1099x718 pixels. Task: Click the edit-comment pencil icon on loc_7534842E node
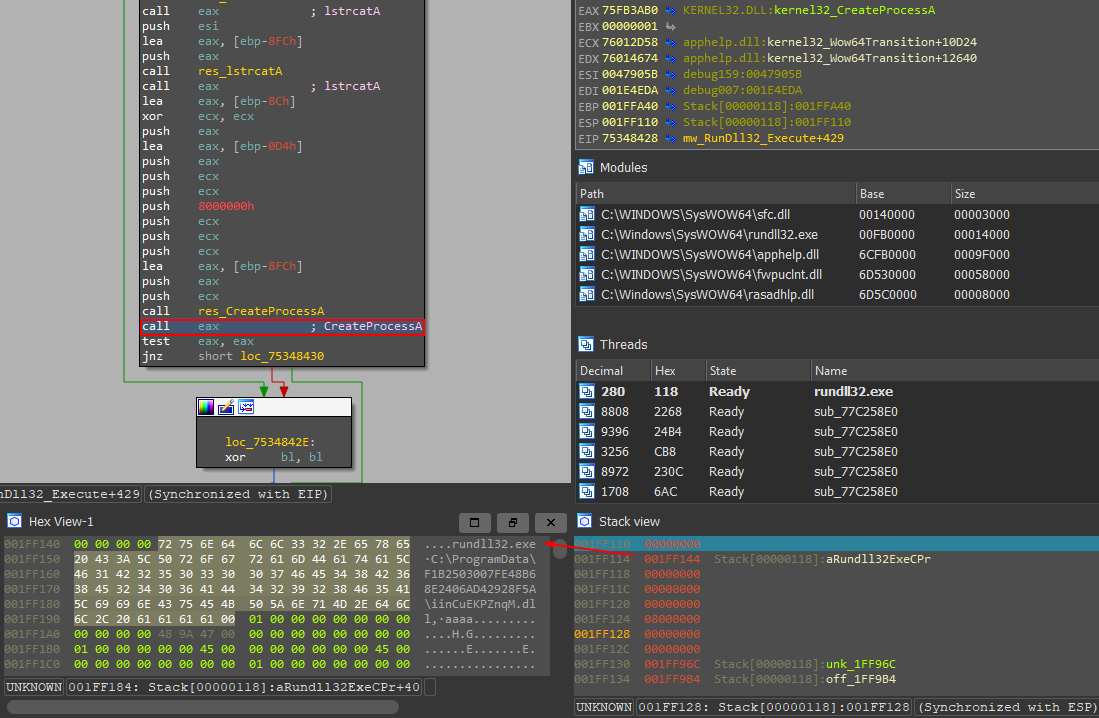(226, 407)
